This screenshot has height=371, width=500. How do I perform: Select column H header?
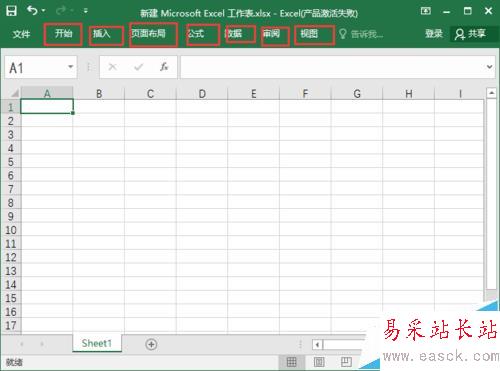(x=409, y=93)
